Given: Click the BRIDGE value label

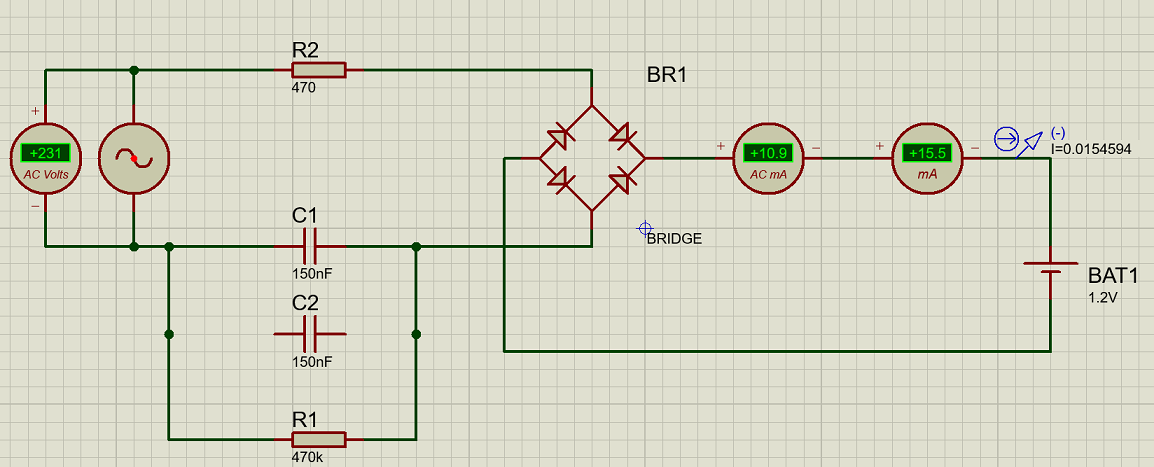Looking at the screenshot, I should [x=674, y=239].
